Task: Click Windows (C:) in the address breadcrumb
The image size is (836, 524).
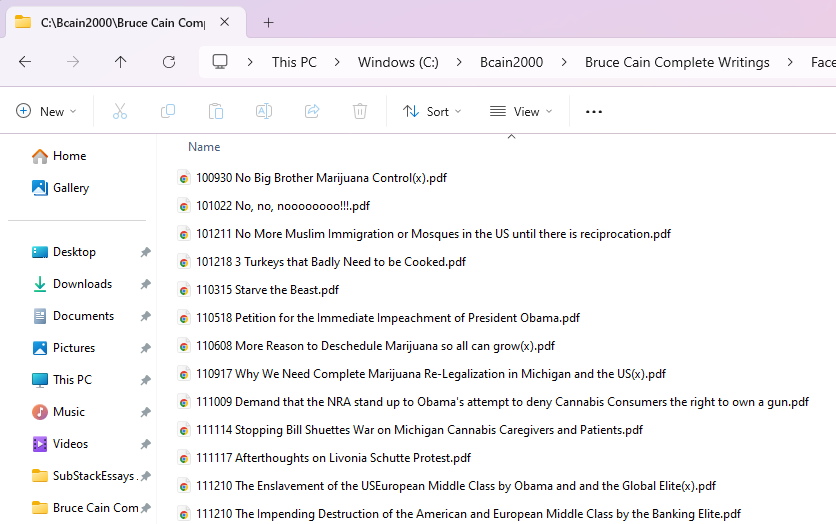Action: click(x=398, y=62)
